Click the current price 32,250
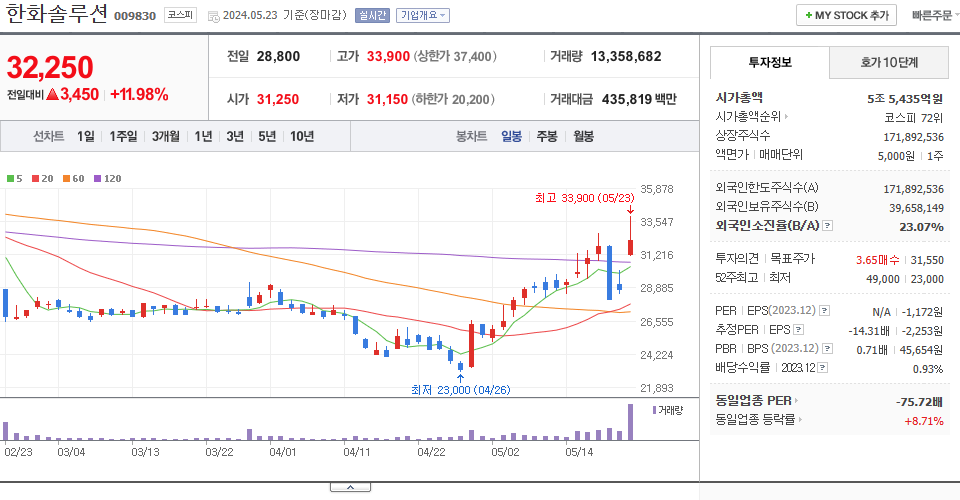The image size is (960, 500). [x=50, y=67]
